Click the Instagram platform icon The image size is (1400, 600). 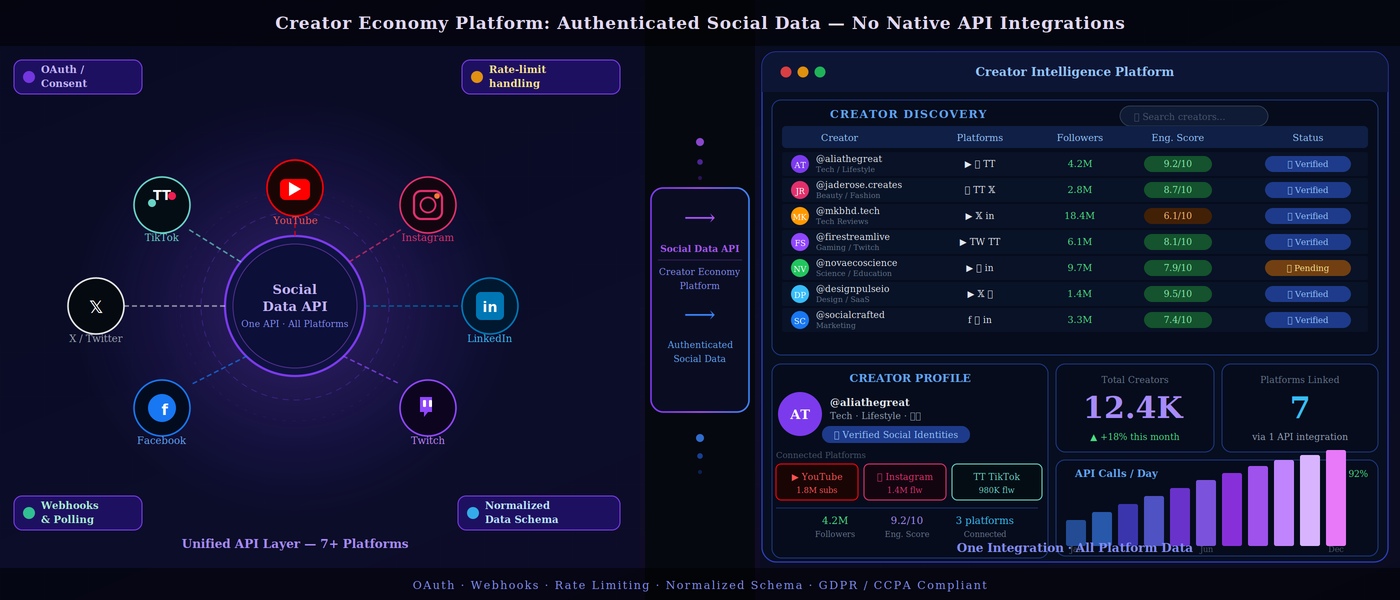pyautogui.click(x=428, y=204)
